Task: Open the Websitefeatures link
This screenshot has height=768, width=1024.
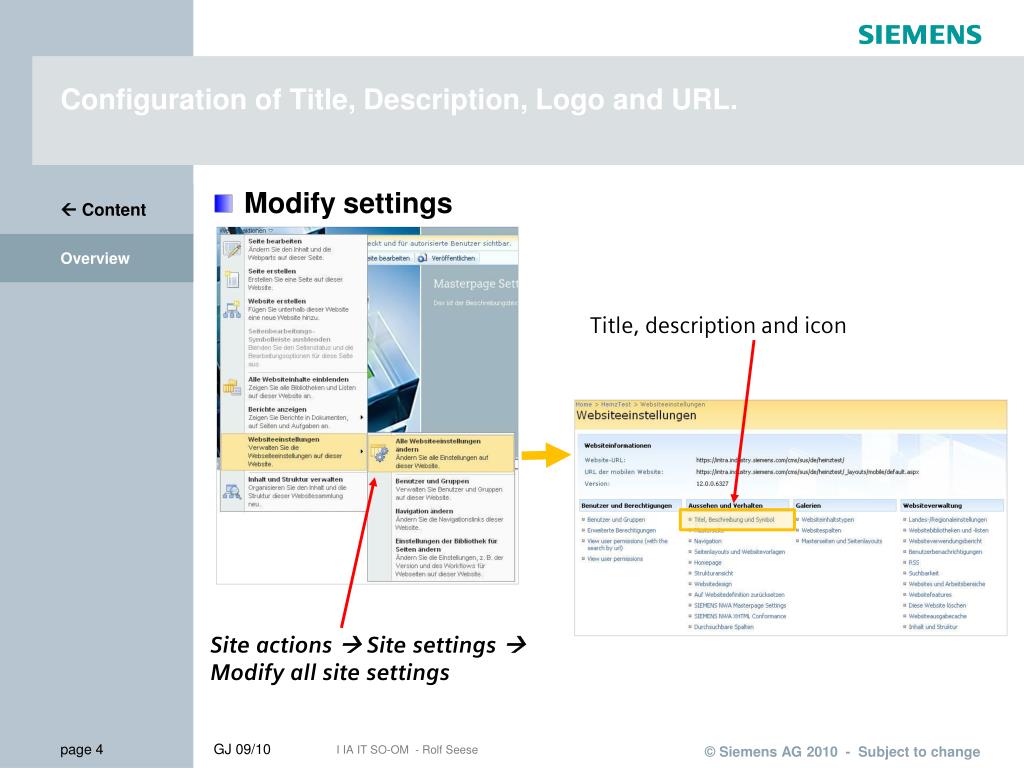Action: pos(930,595)
